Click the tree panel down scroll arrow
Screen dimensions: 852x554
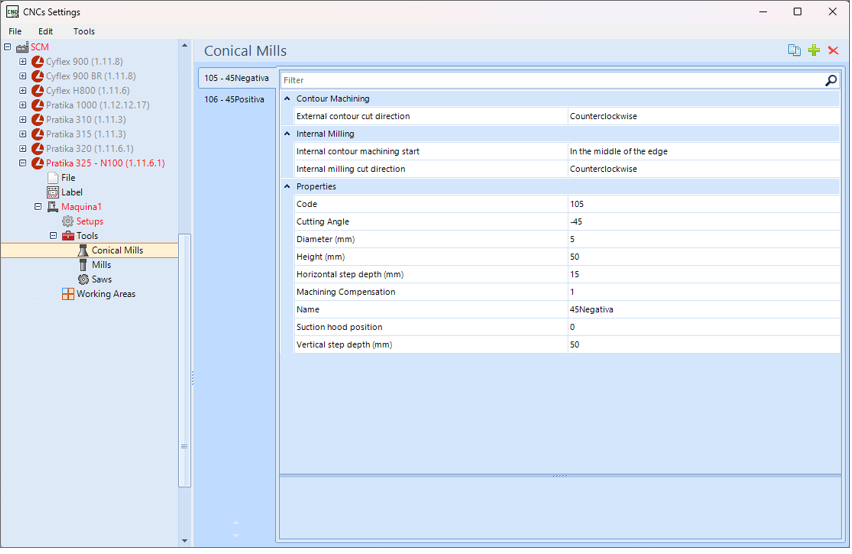point(185,542)
